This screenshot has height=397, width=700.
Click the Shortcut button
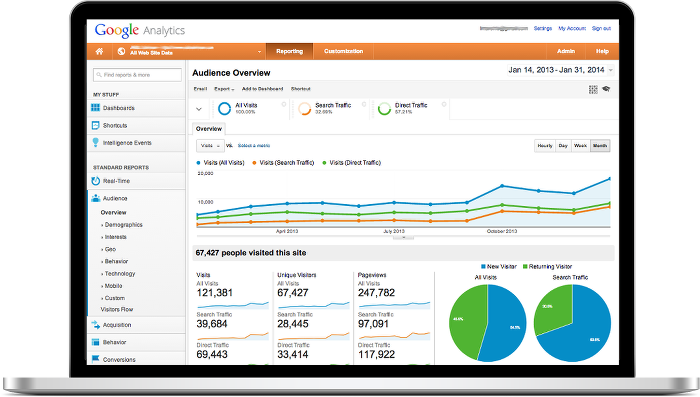[x=300, y=89]
